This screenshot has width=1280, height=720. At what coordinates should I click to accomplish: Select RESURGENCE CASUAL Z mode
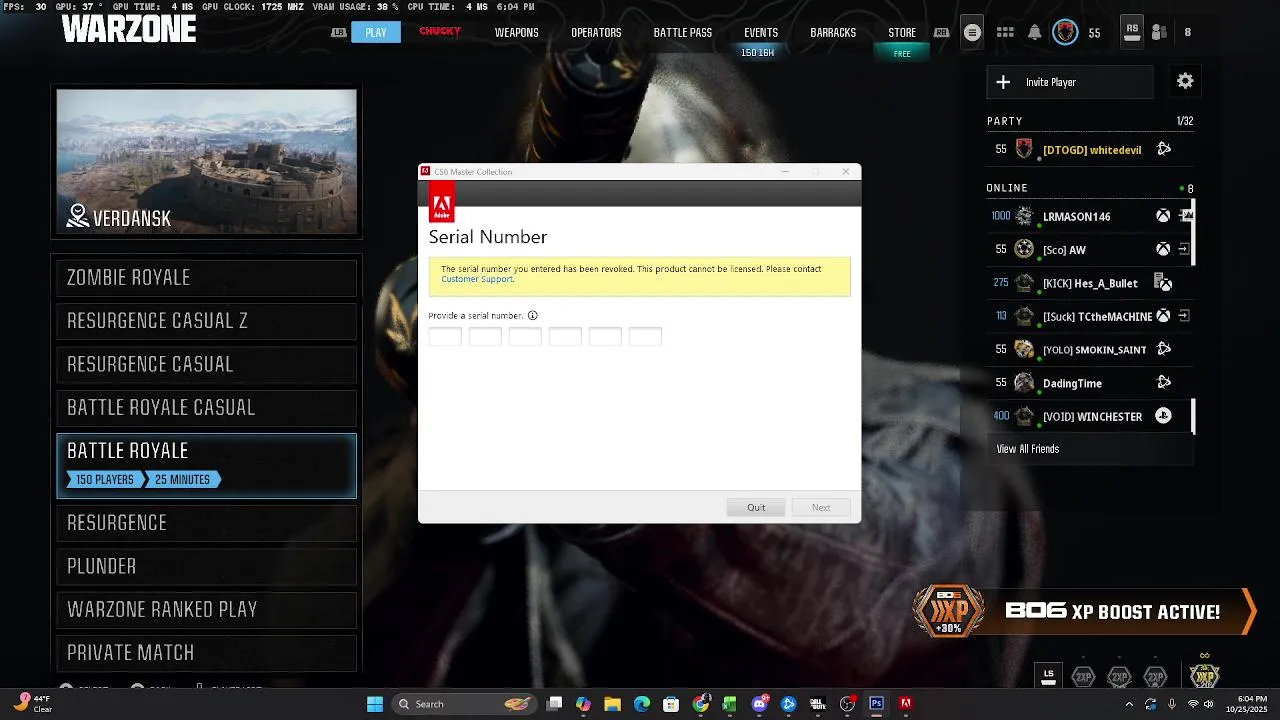pos(206,321)
